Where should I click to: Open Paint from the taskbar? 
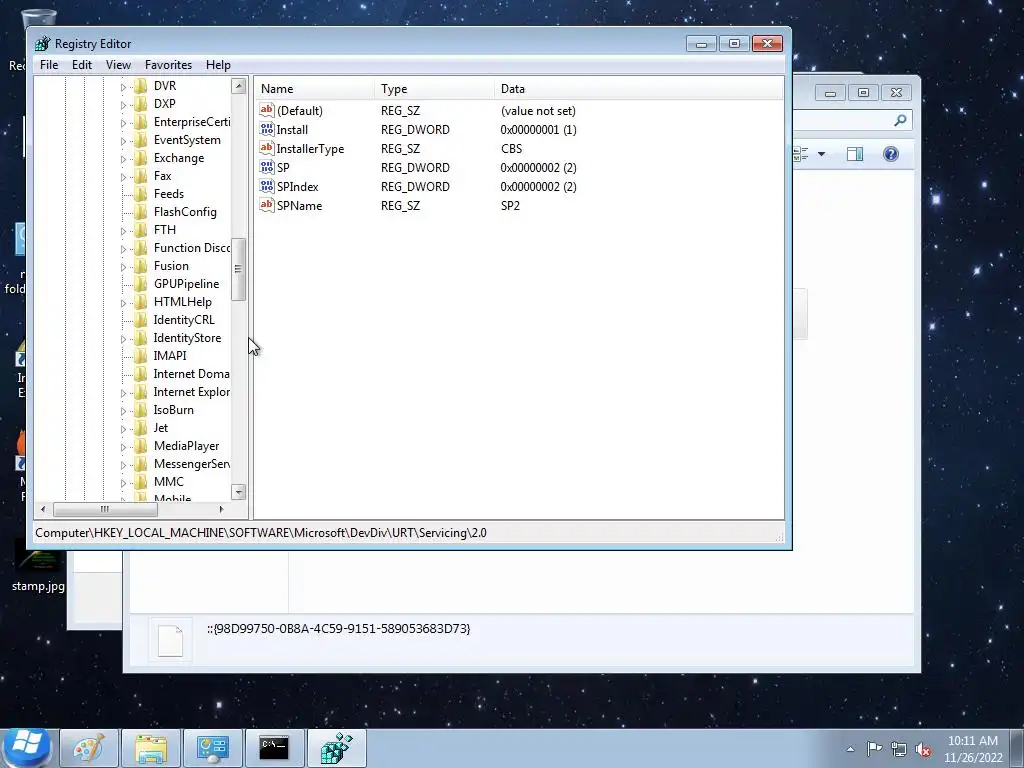click(89, 748)
